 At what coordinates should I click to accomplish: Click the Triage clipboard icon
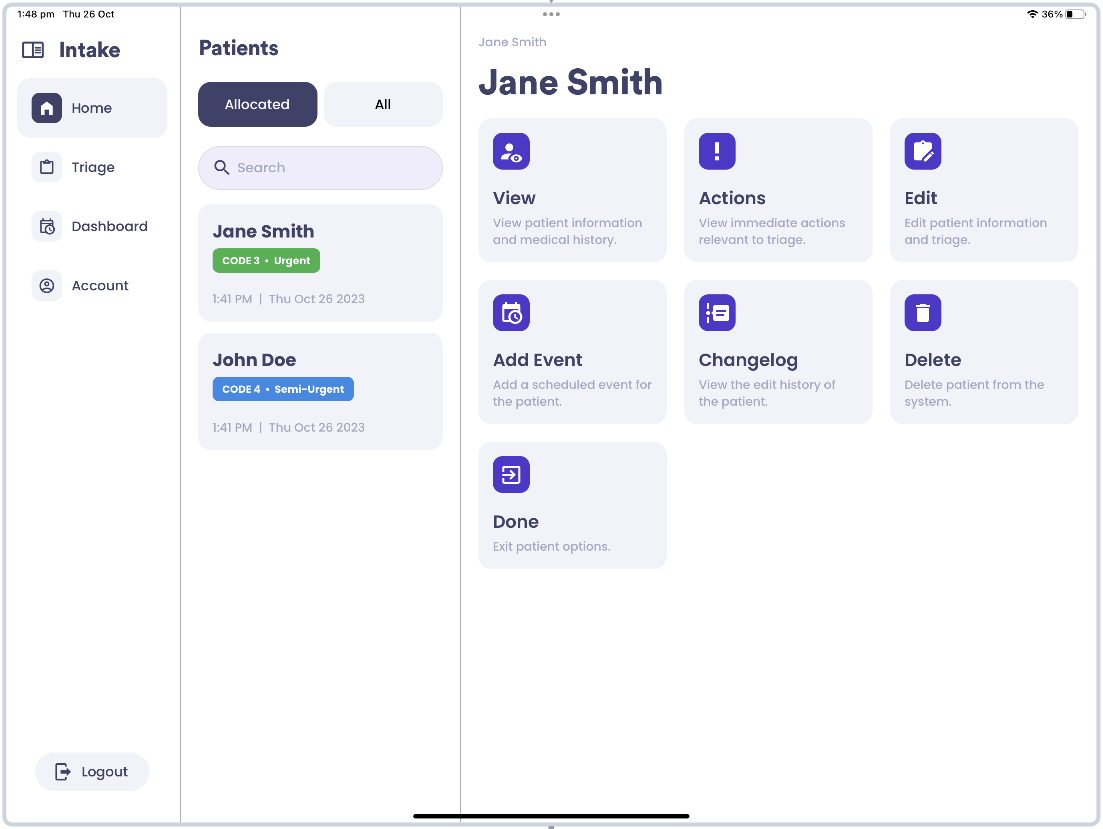point(46,167)
